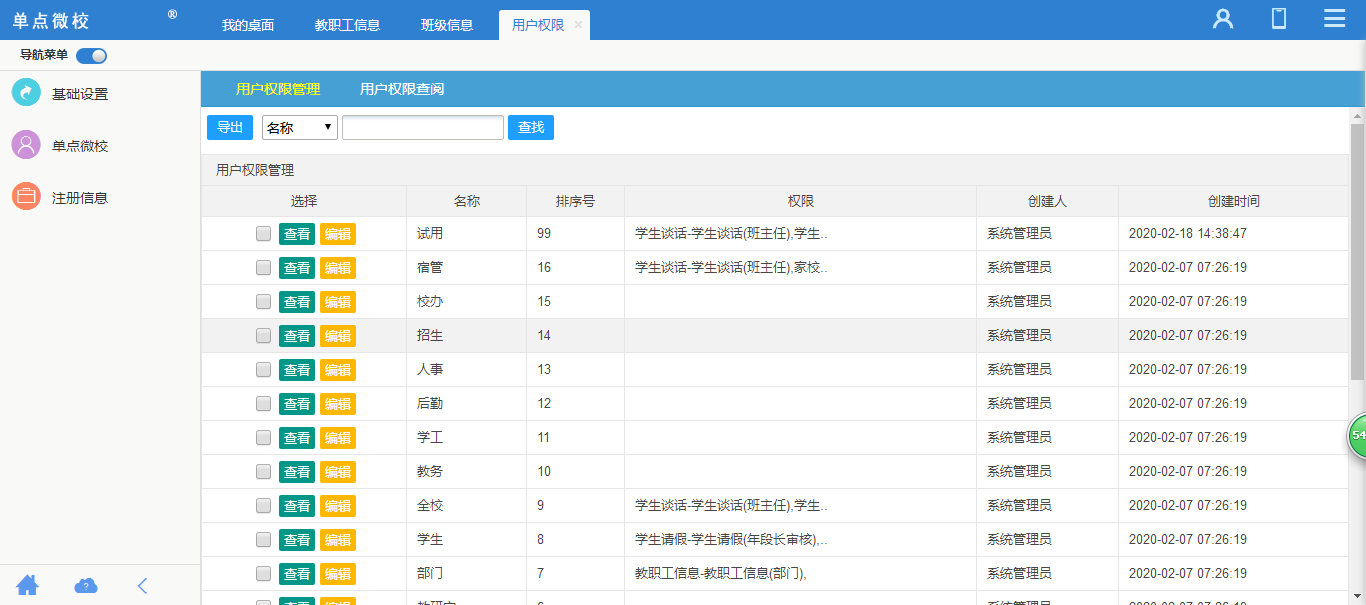Click the 查找 search button
This screenshot has height=605, width=1366.
click(x=531, y=128)
